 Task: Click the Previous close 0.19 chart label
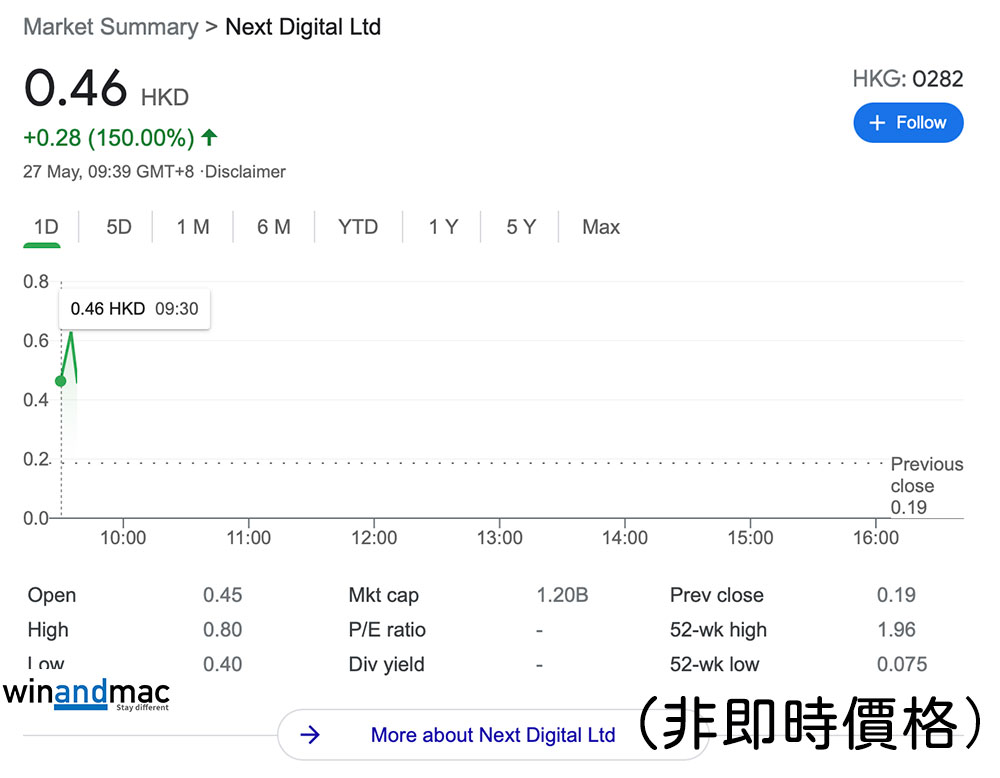pos(926,485)
